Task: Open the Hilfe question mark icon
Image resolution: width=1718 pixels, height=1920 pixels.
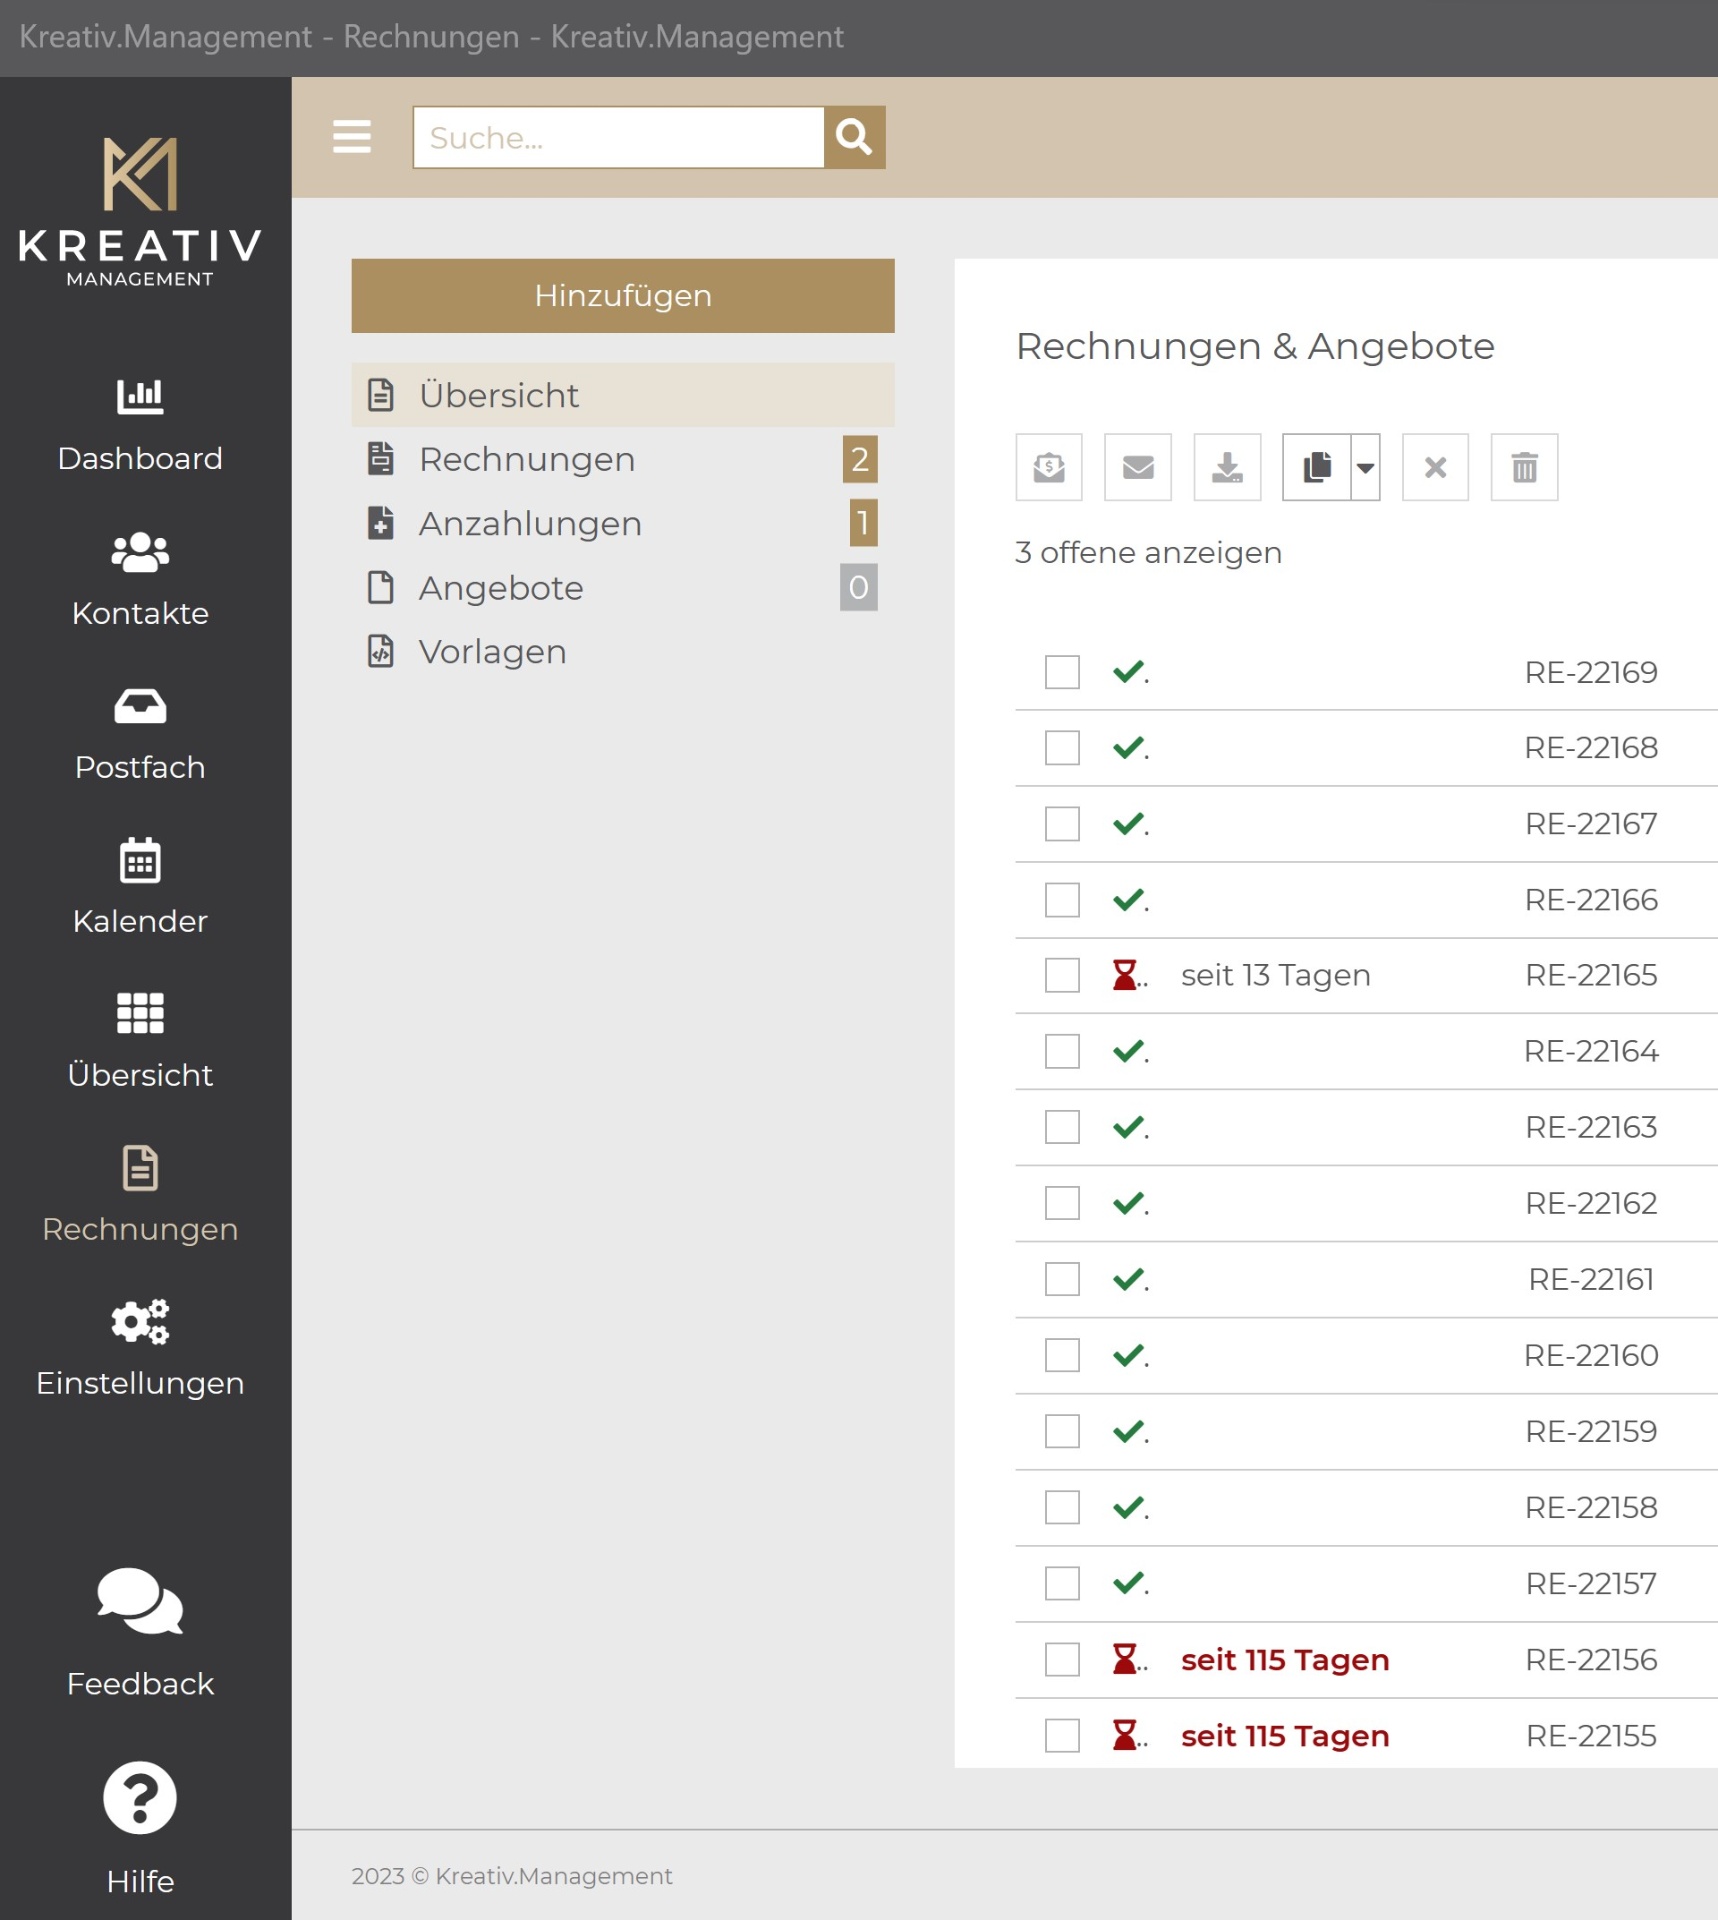Action: point(140,1797)
